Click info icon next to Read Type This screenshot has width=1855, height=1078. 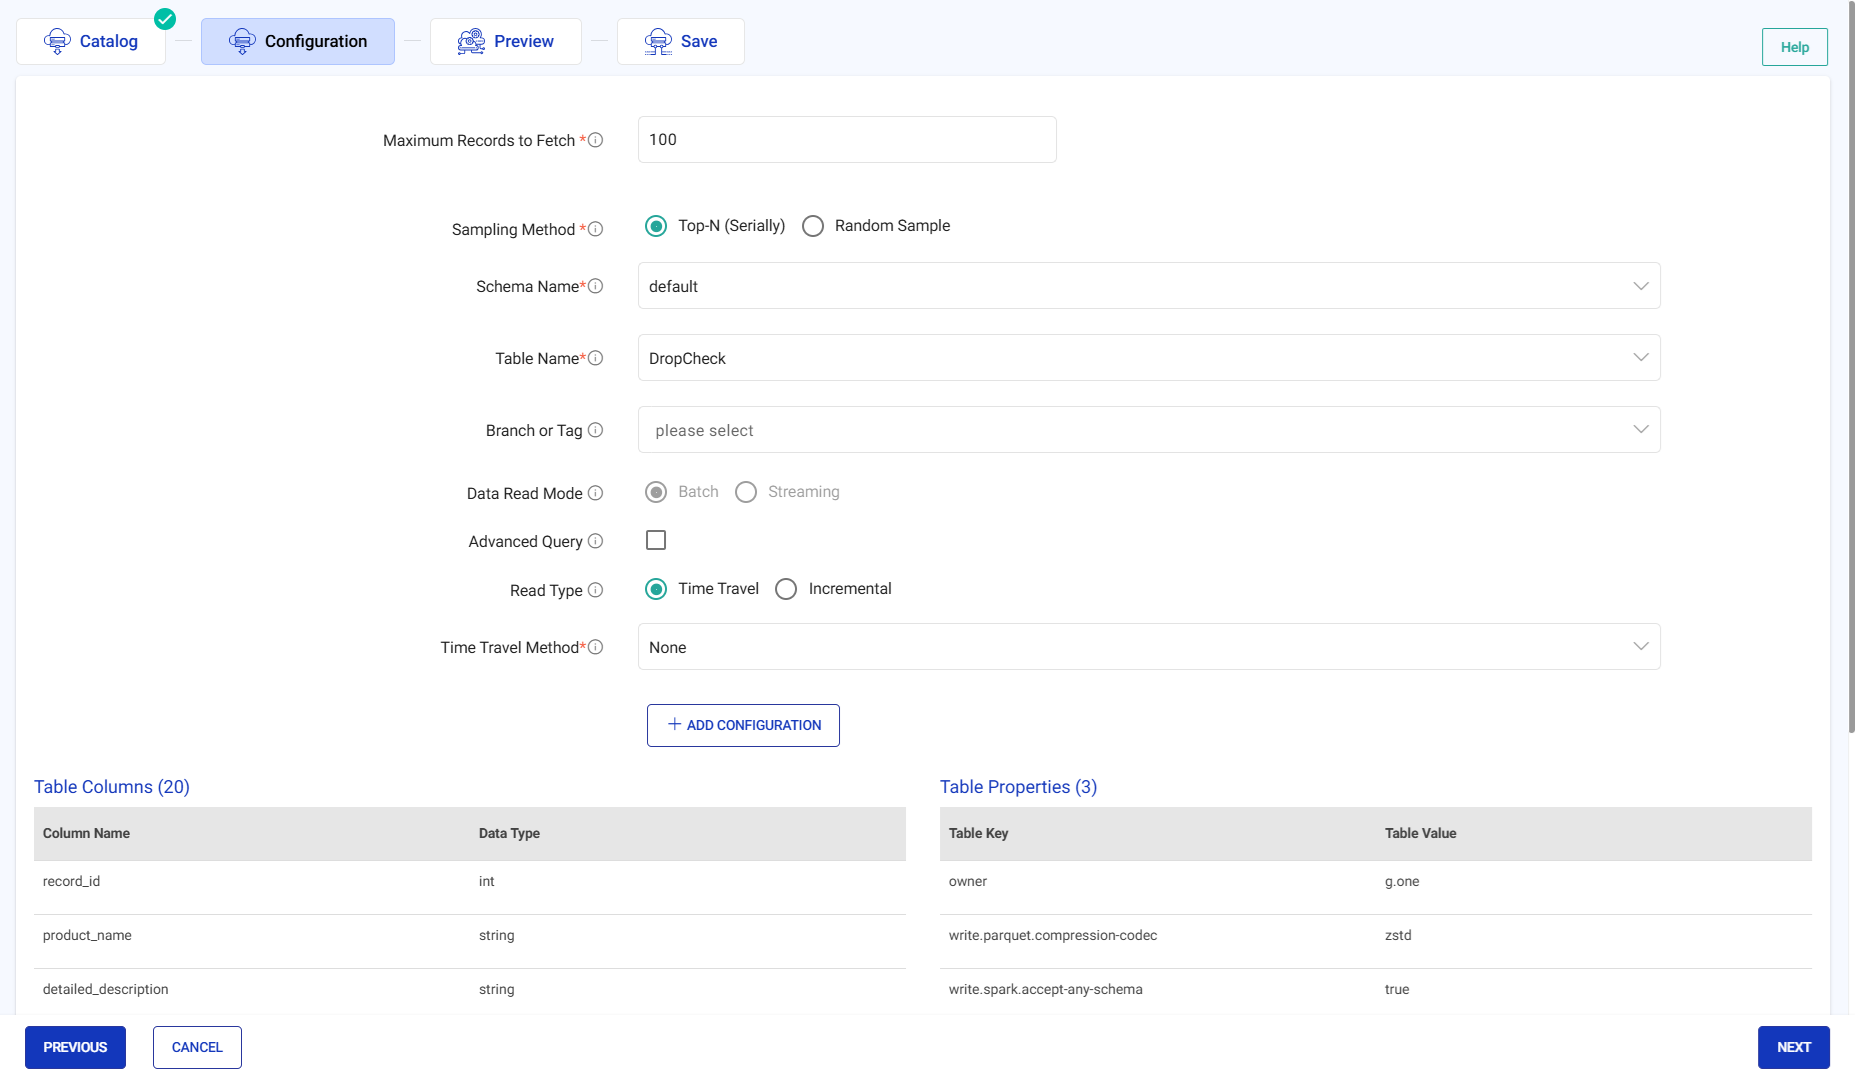pyautogui.click(x=595, y=590)
